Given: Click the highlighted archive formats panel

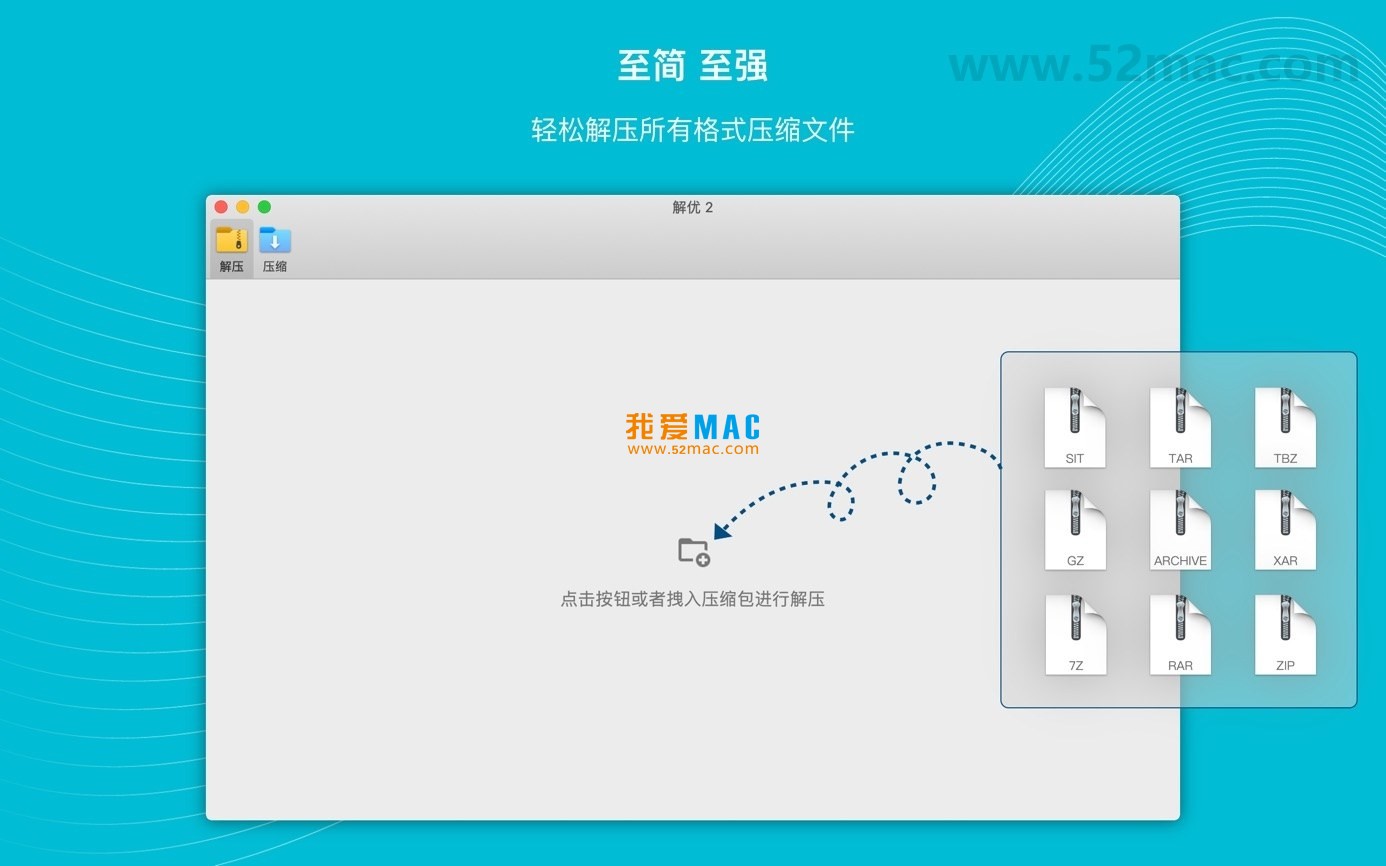Looking at the screenshot, I should click(x=1178, y=528).
